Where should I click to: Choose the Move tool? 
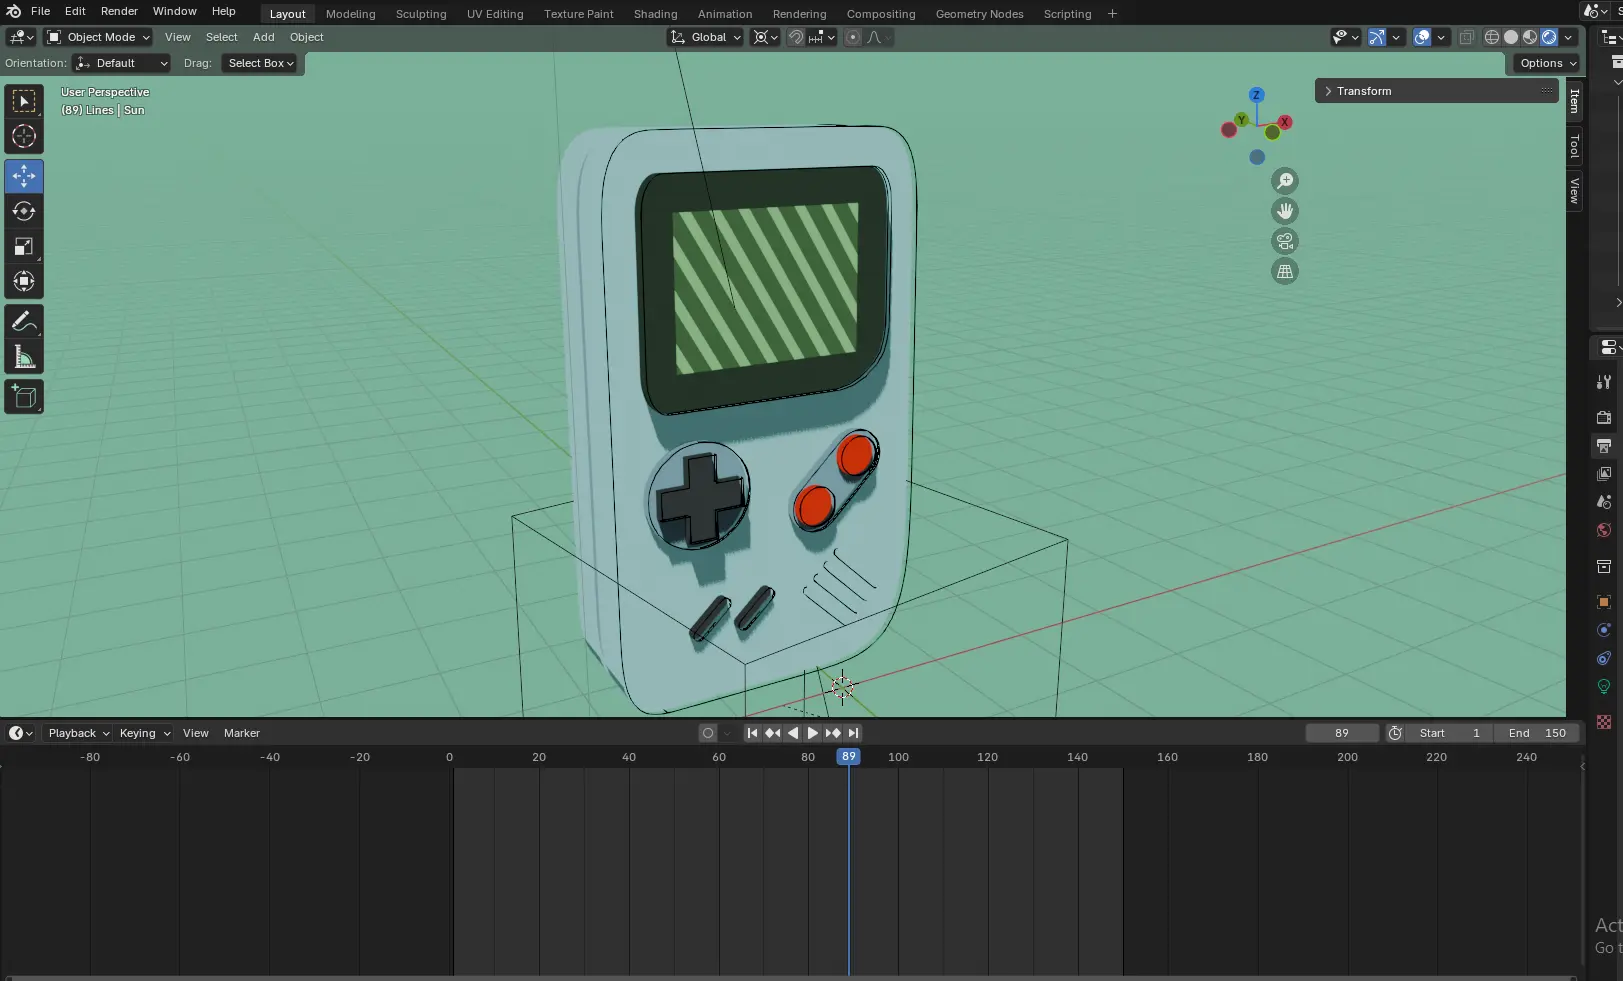pyautogui.click(x=24, y=176)
